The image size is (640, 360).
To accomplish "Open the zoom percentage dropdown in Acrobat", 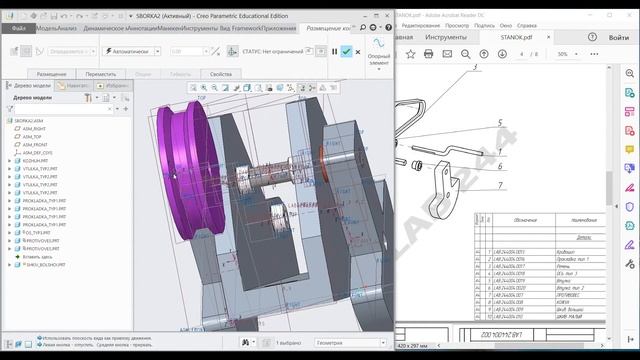I will (576, 54).
